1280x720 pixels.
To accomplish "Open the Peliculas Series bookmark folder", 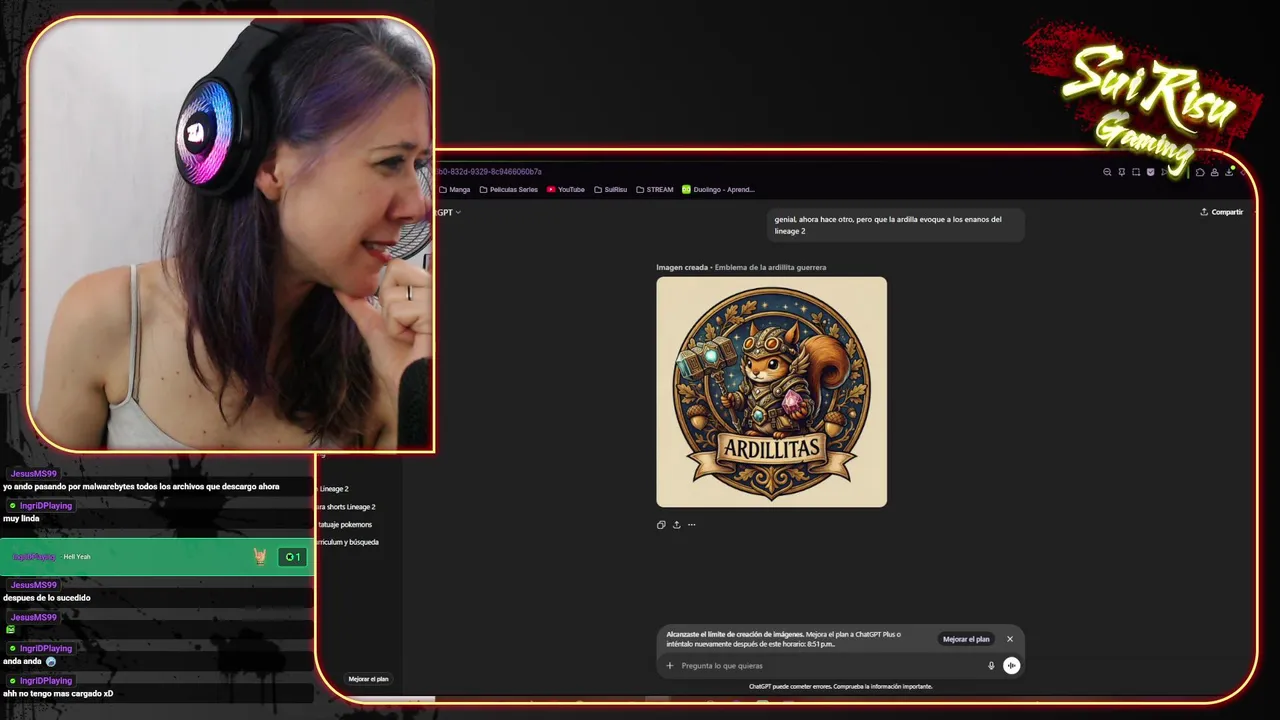I will tap(508, 189).
